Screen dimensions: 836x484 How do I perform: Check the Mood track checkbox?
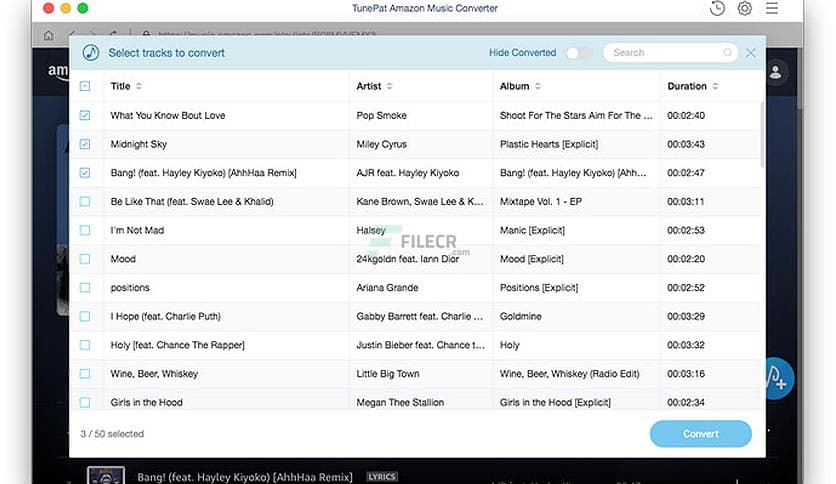click(85, 259)
